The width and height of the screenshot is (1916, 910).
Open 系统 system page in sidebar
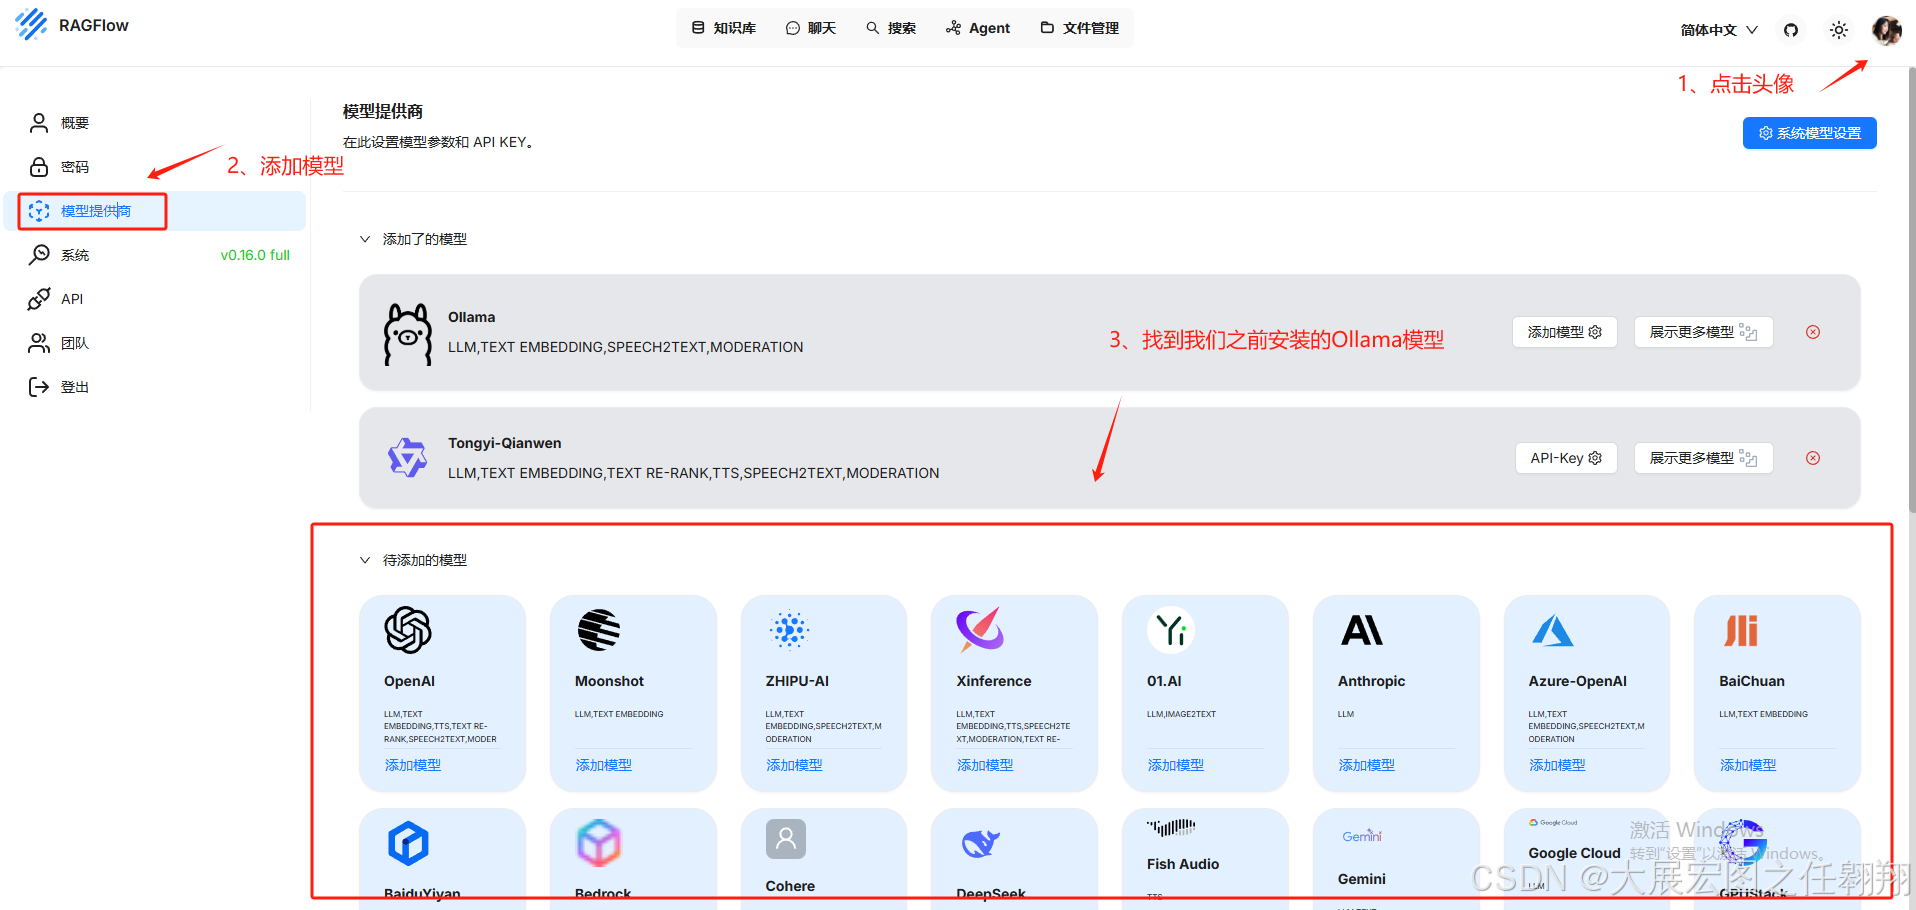[155, 255]
